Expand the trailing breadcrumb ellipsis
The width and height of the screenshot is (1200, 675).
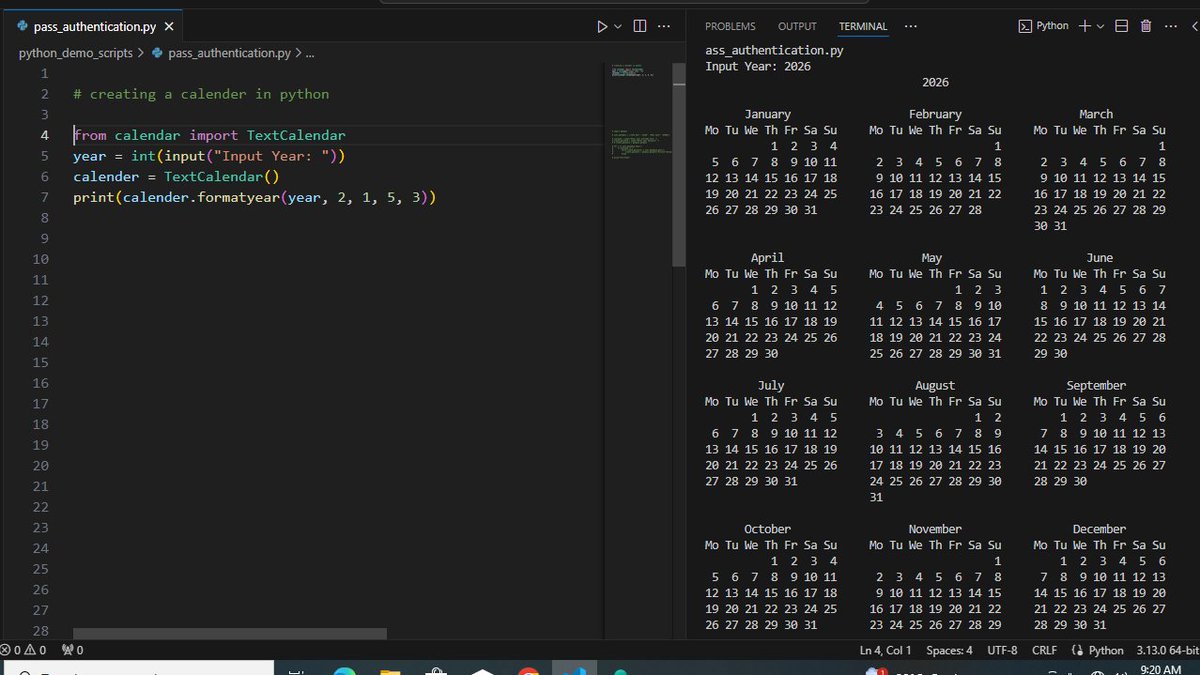(310, 53)
